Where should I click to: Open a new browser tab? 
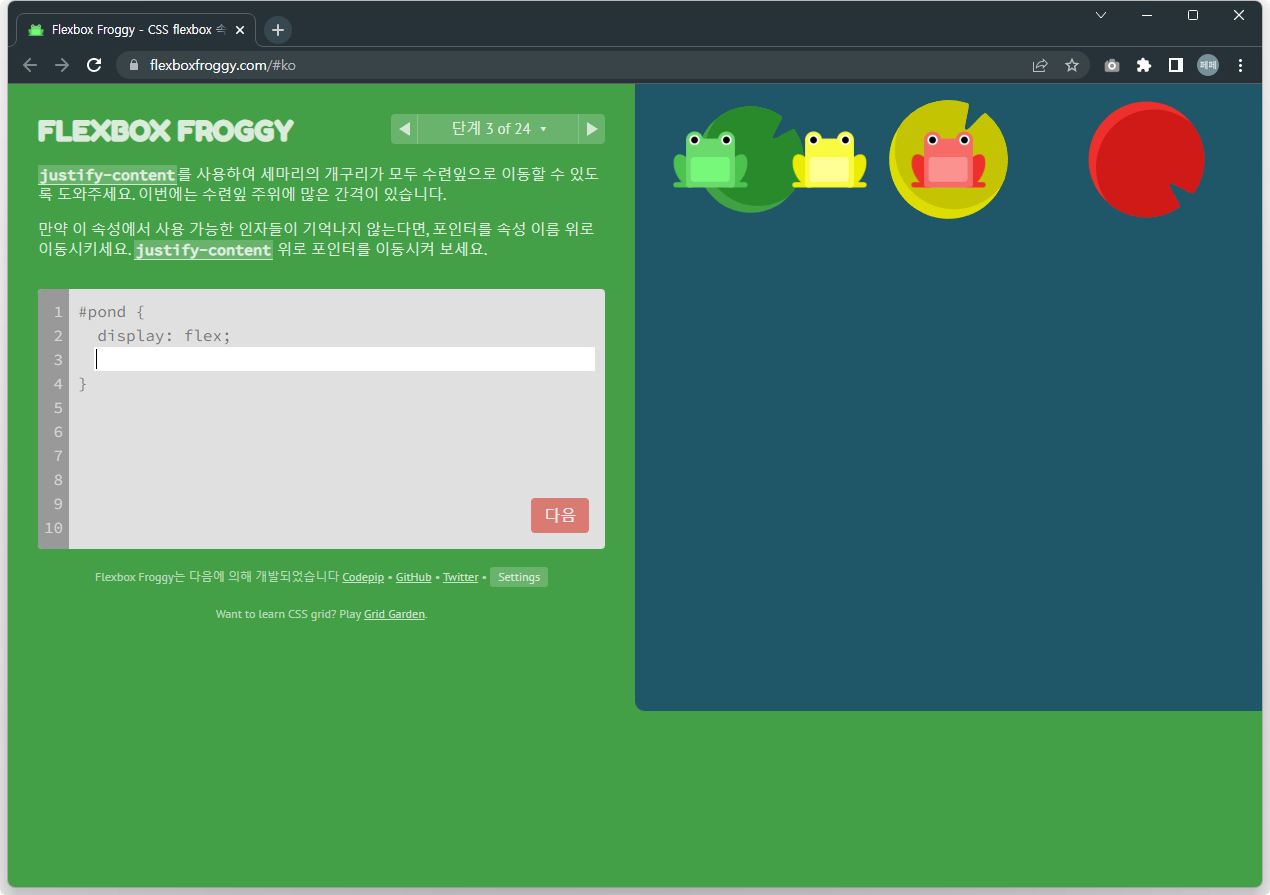point(278,30)
